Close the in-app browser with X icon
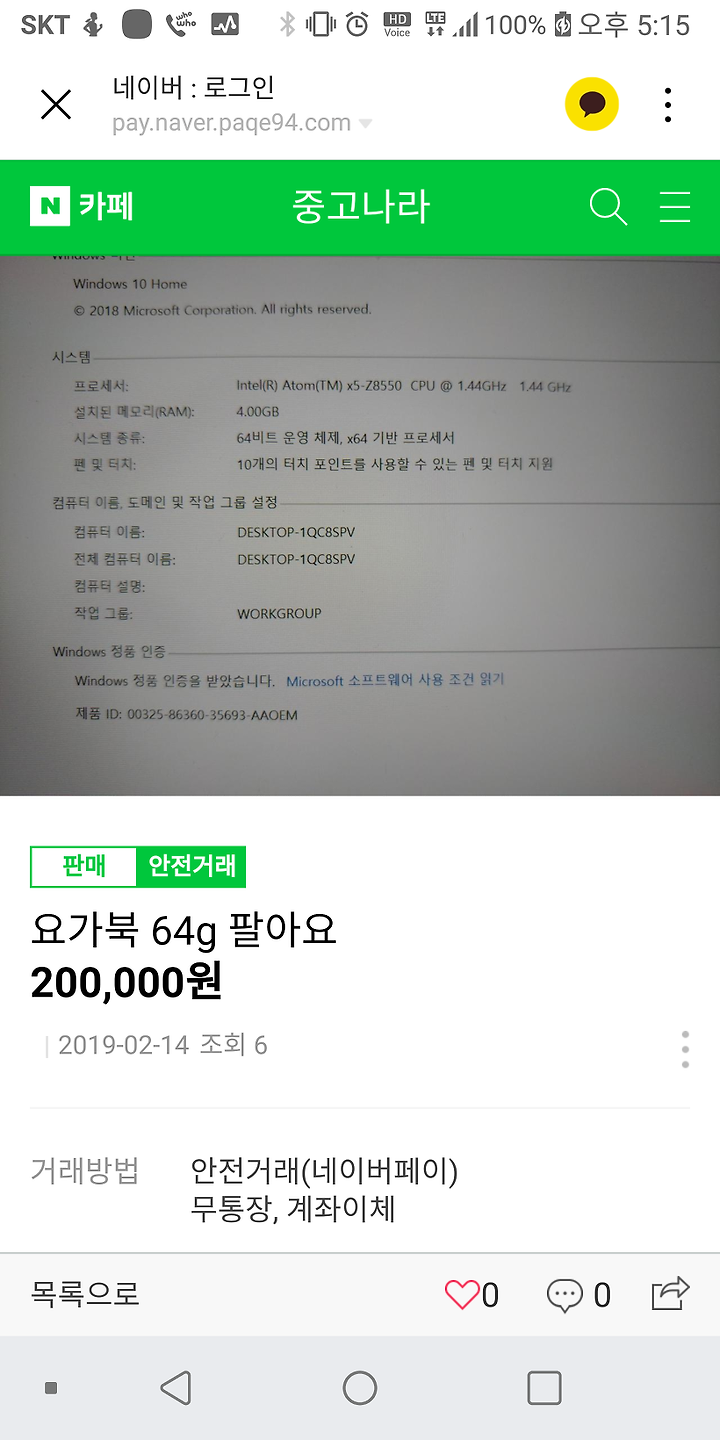Image resolution: width=720 pixels, height=1440 pixels. [x=56, y=105]
